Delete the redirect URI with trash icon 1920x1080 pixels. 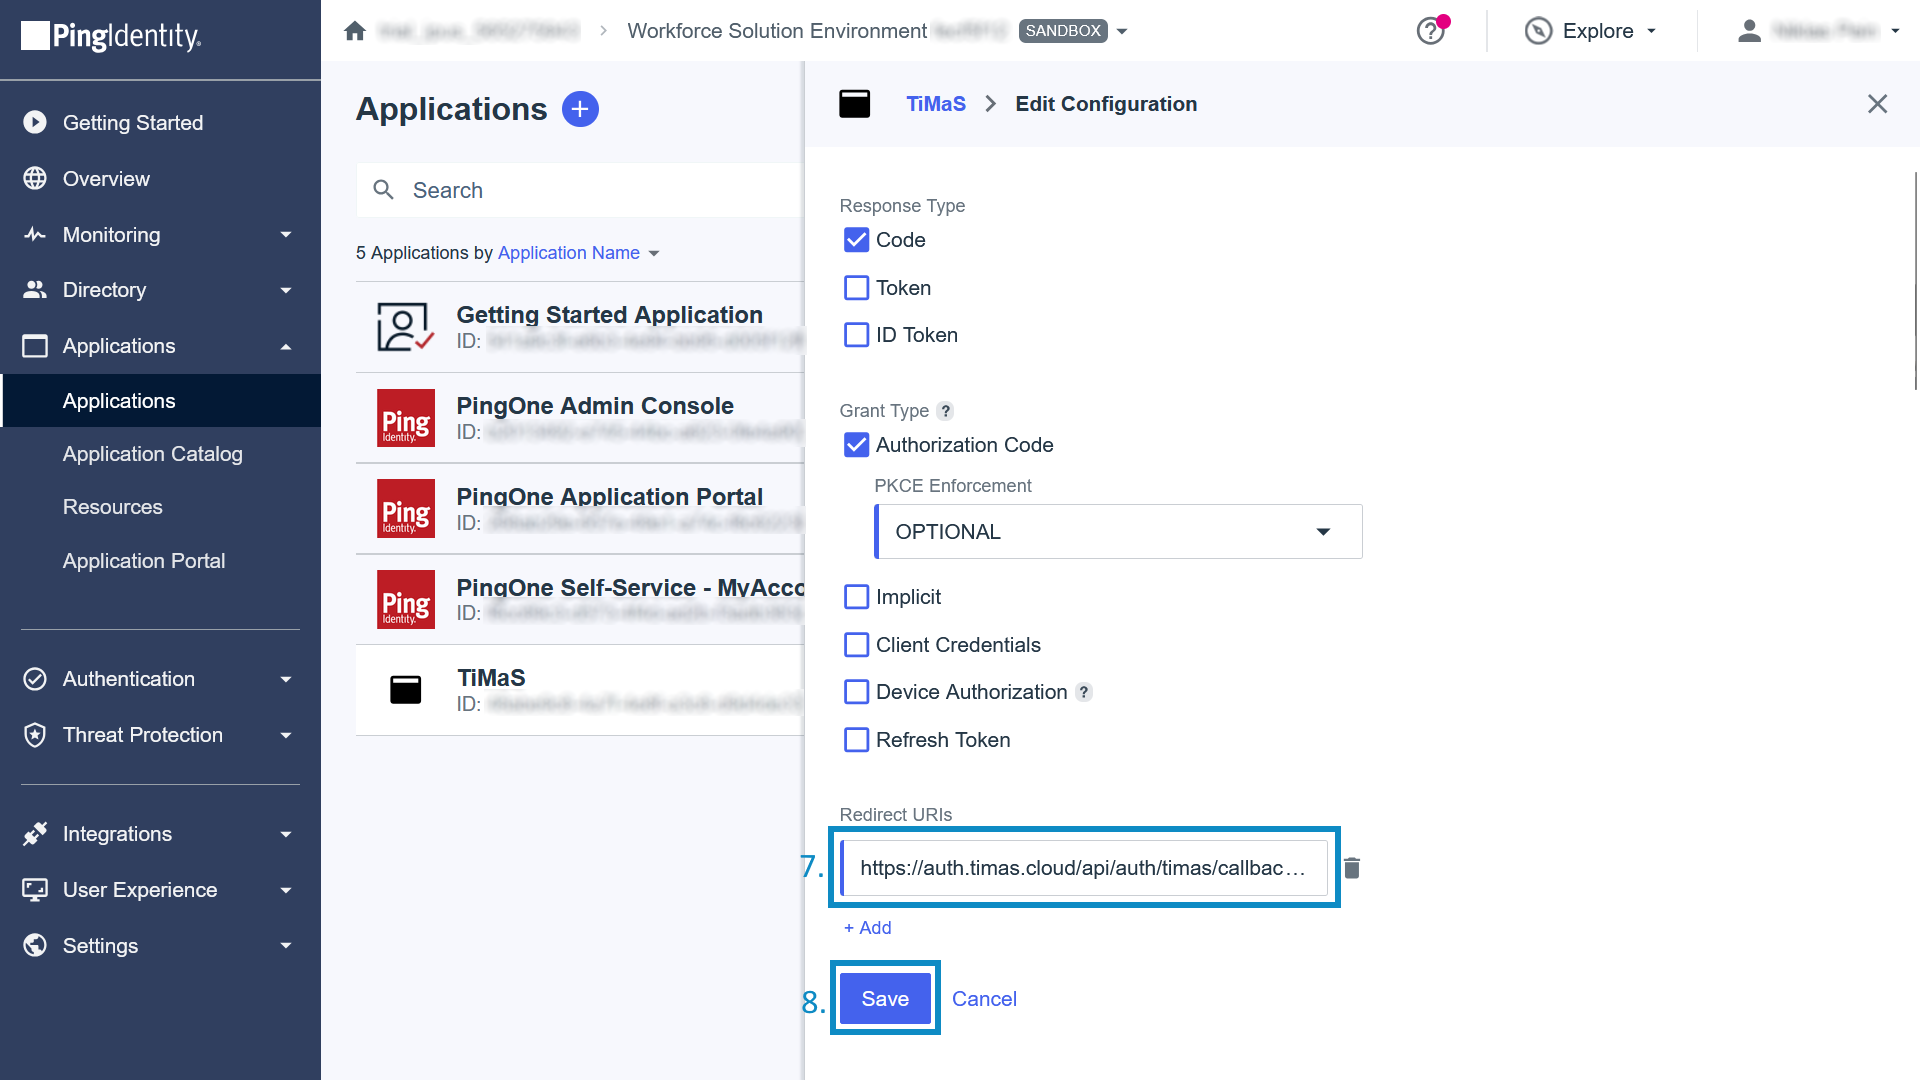[x=1352, y=868]
